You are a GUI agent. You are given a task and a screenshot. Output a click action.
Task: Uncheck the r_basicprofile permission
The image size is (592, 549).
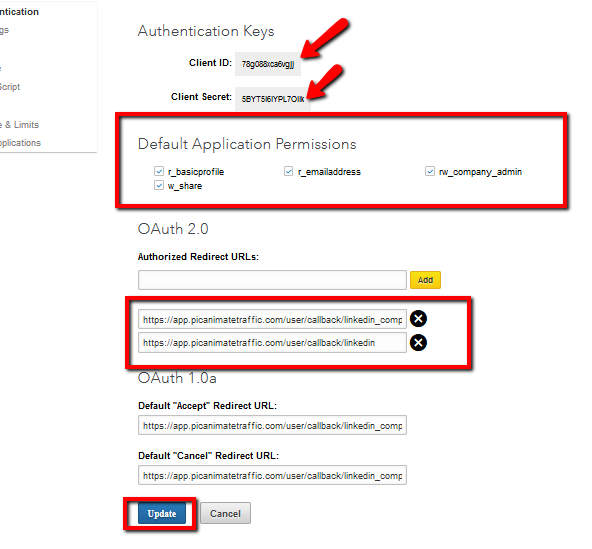tap(159, 171)
